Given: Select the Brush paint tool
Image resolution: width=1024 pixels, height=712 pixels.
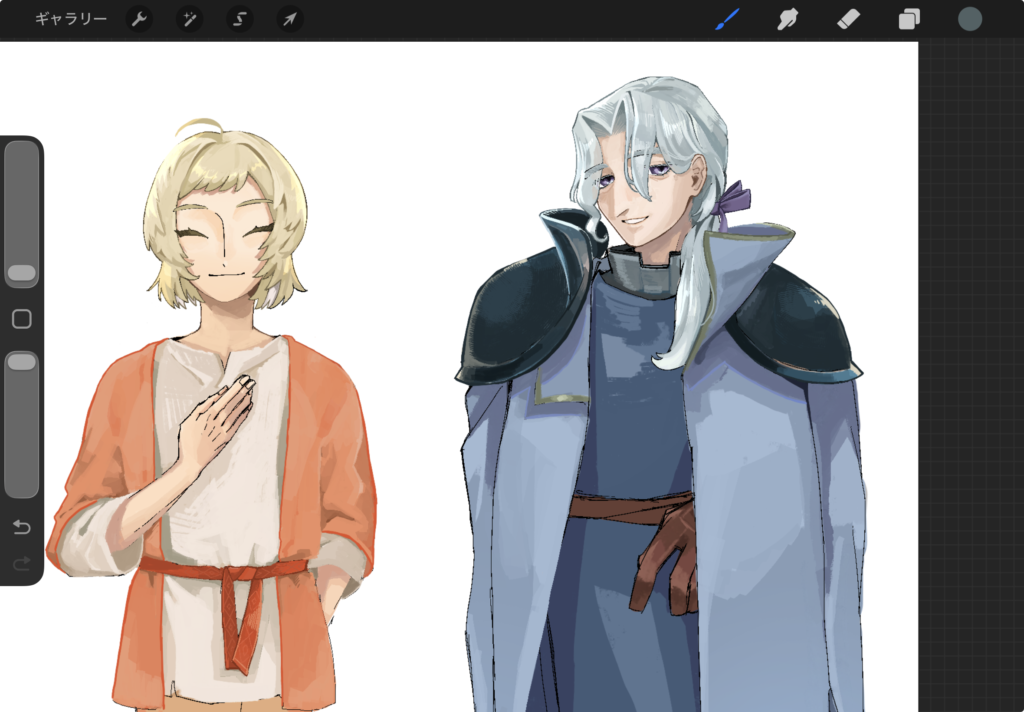Looking at the screenshot, I should point(727,19).
